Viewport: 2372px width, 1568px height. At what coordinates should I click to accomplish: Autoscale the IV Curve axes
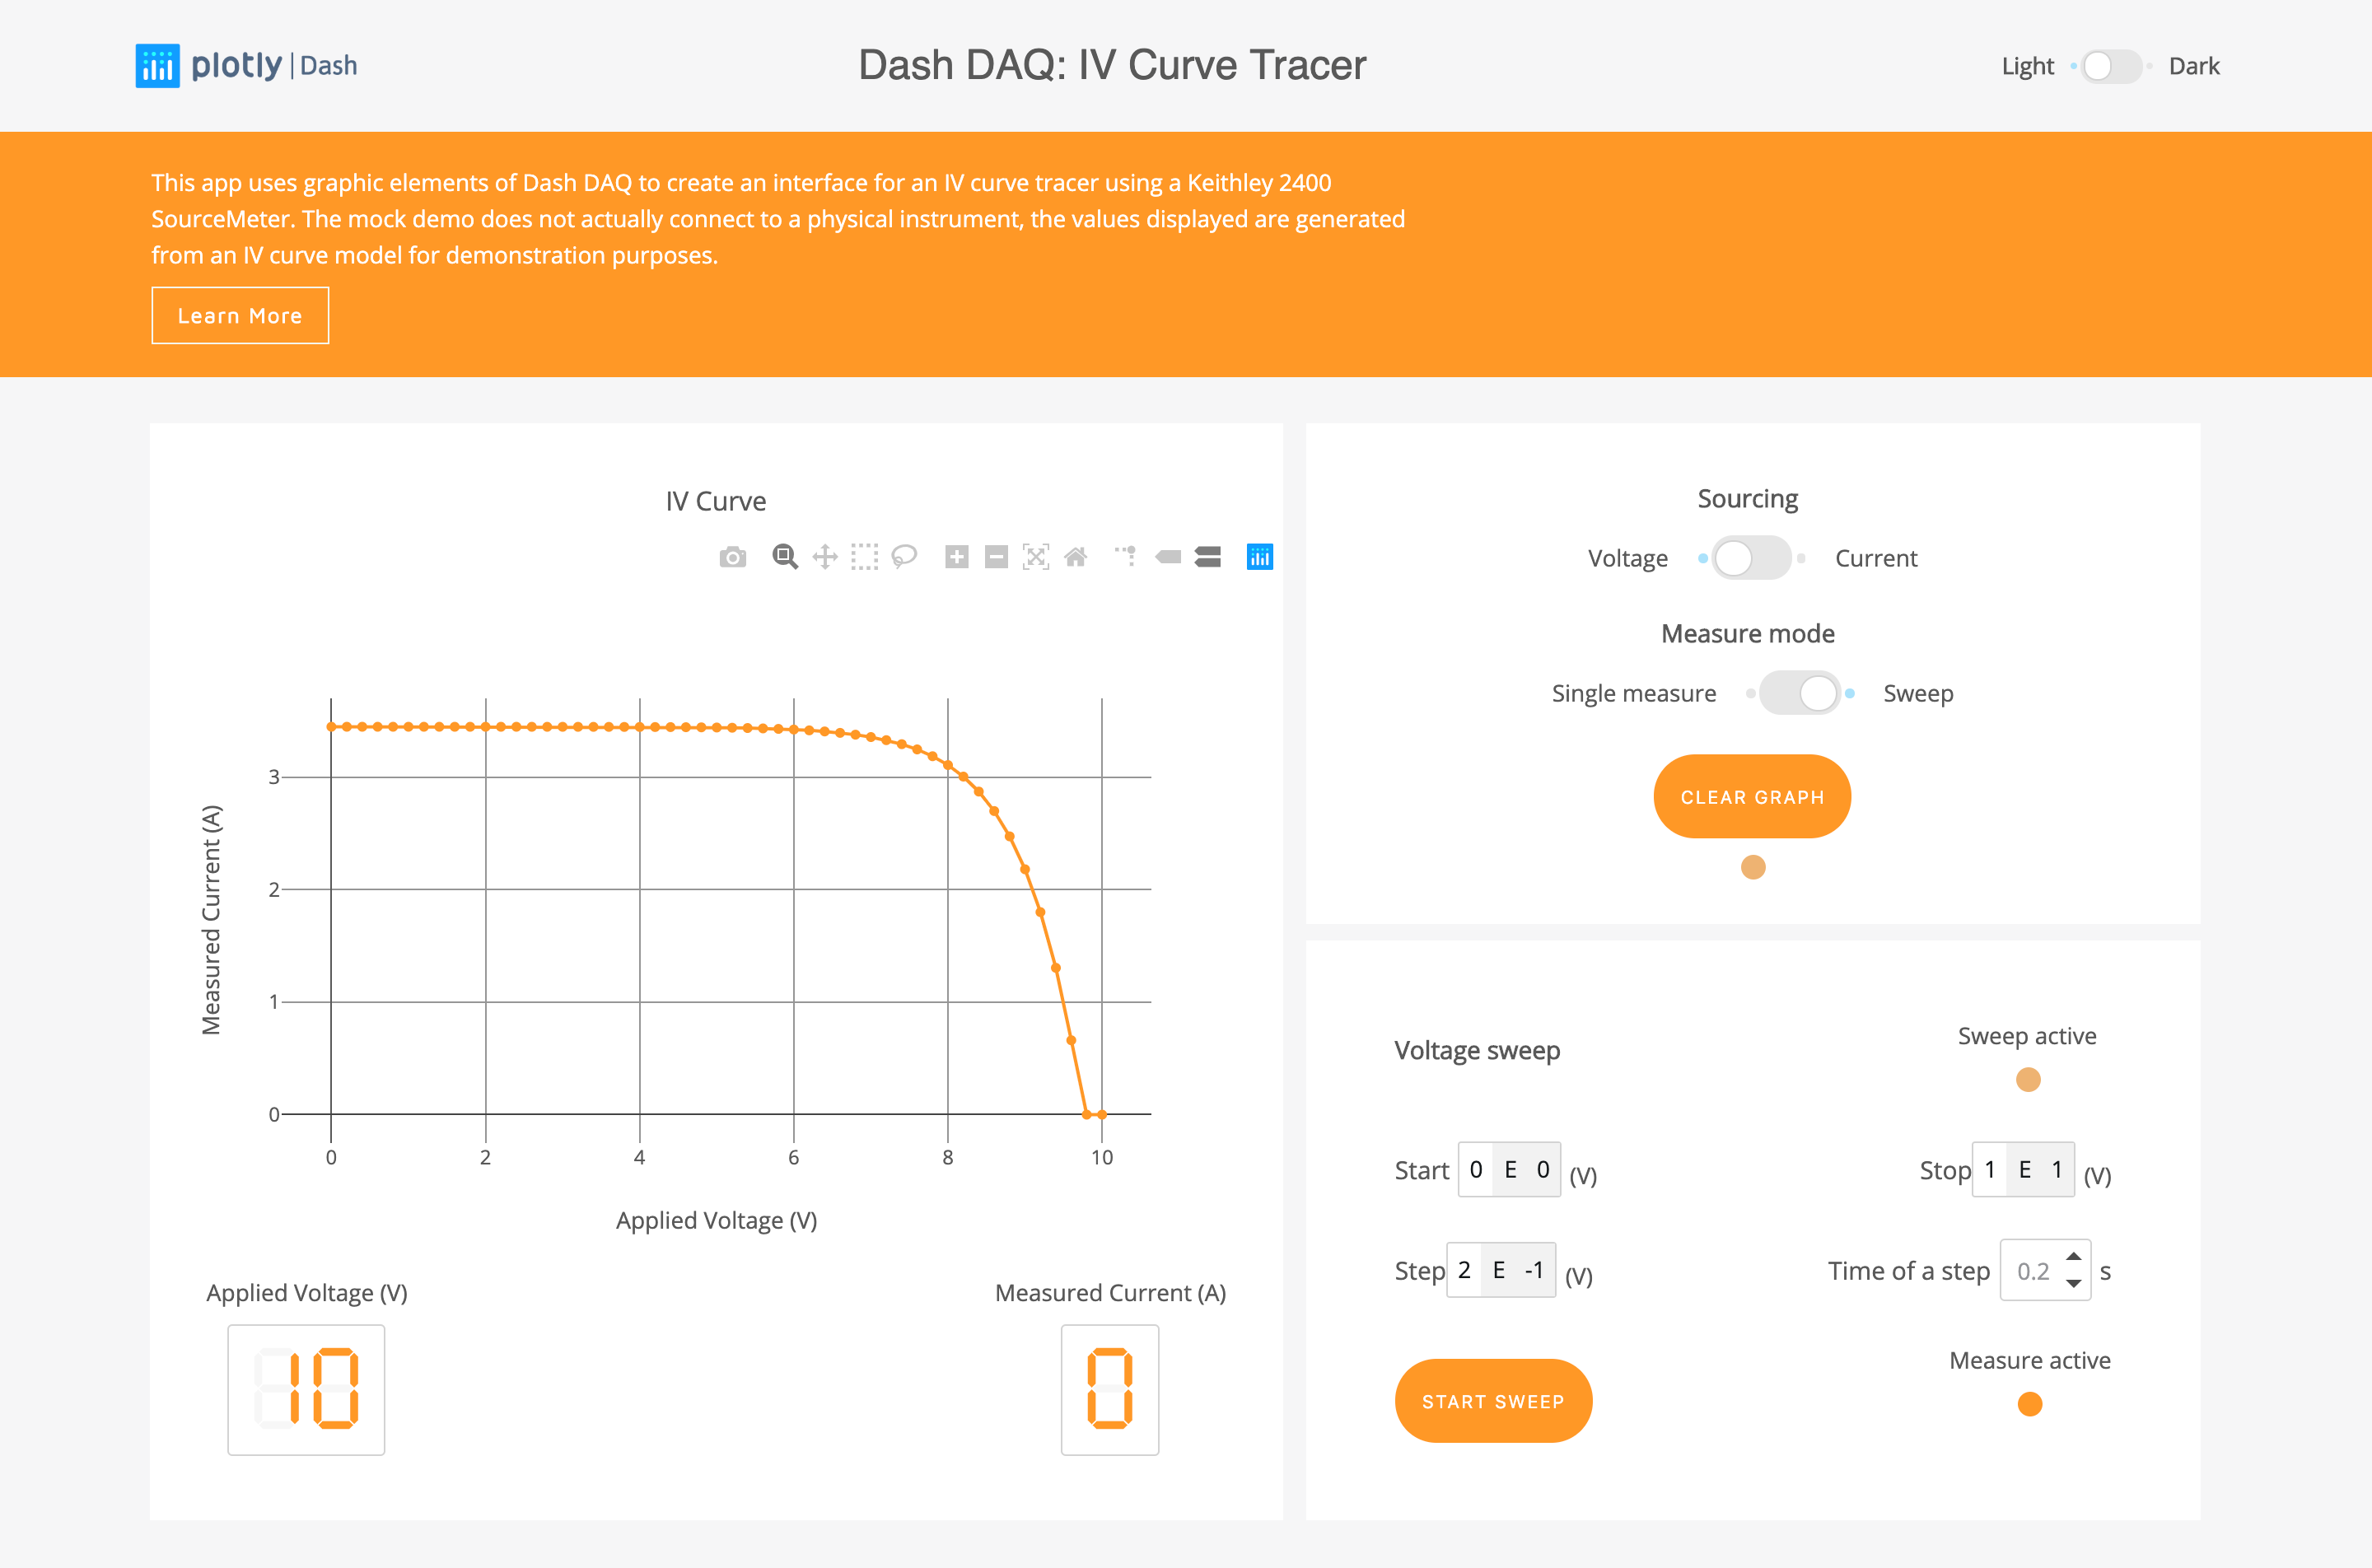click(x=1036, y=557)
